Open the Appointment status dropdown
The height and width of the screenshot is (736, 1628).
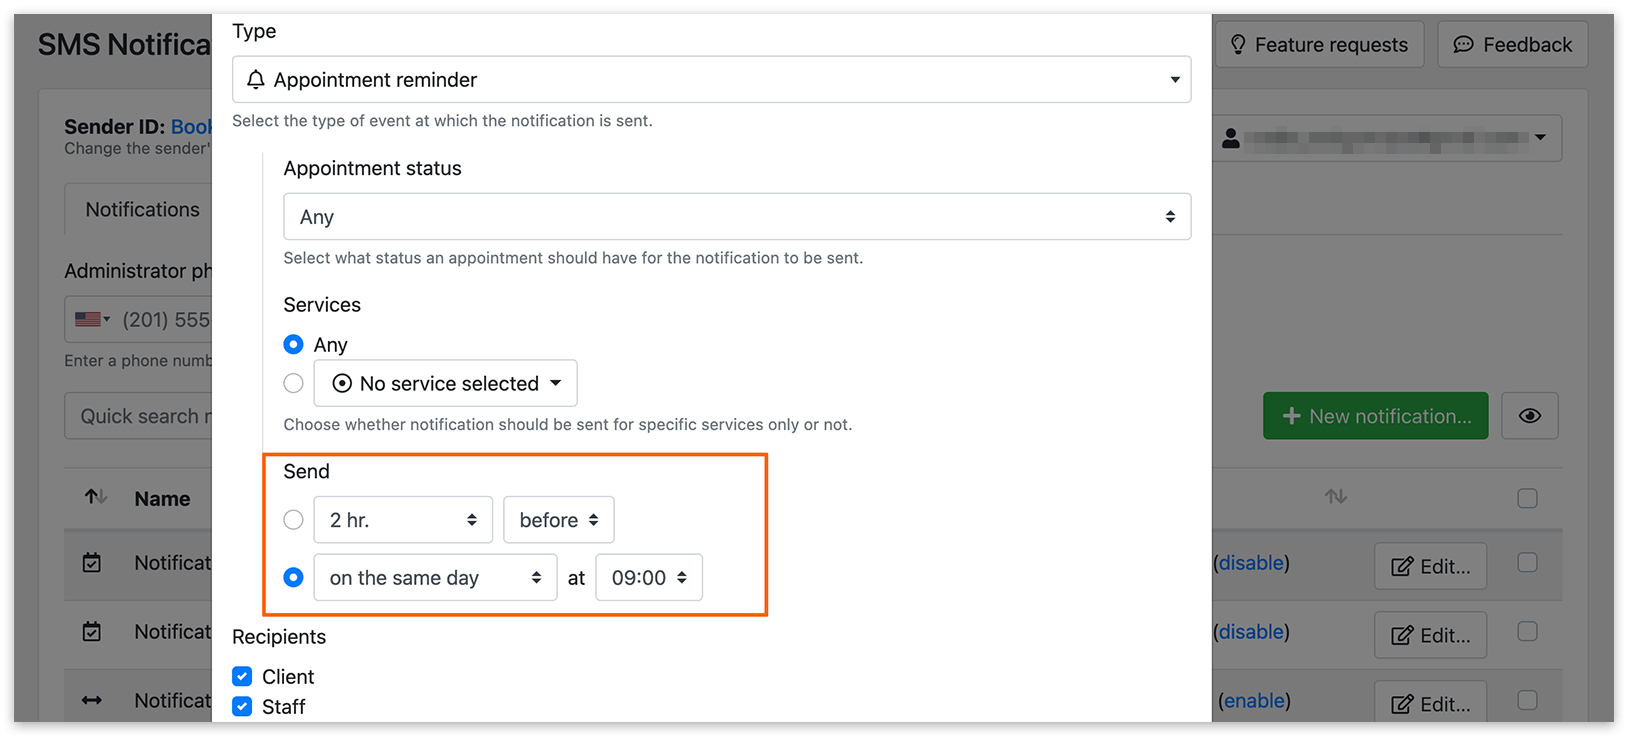tap(737, 216)
